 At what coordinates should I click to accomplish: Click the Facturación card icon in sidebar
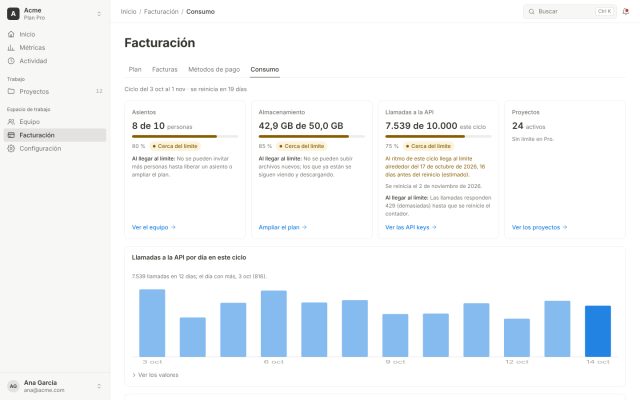pyautogui.click(x=11, y=135)
